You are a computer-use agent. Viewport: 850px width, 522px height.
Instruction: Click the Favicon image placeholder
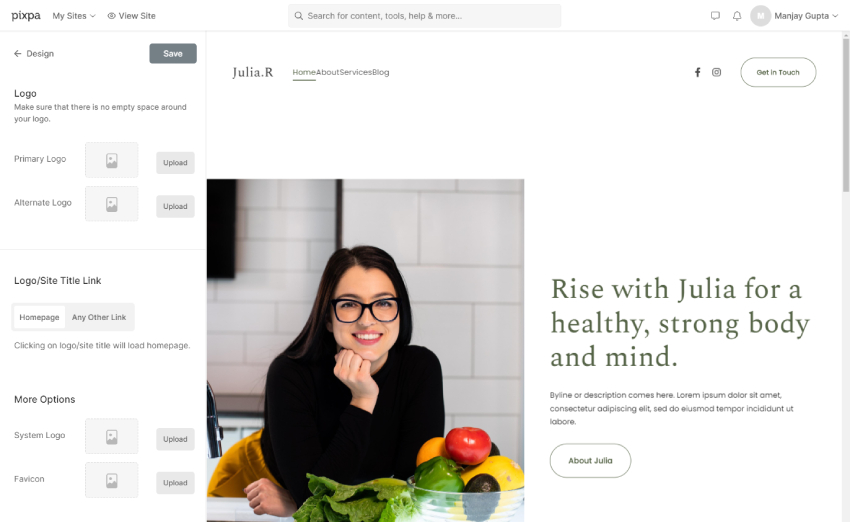(x=112, y=480)
